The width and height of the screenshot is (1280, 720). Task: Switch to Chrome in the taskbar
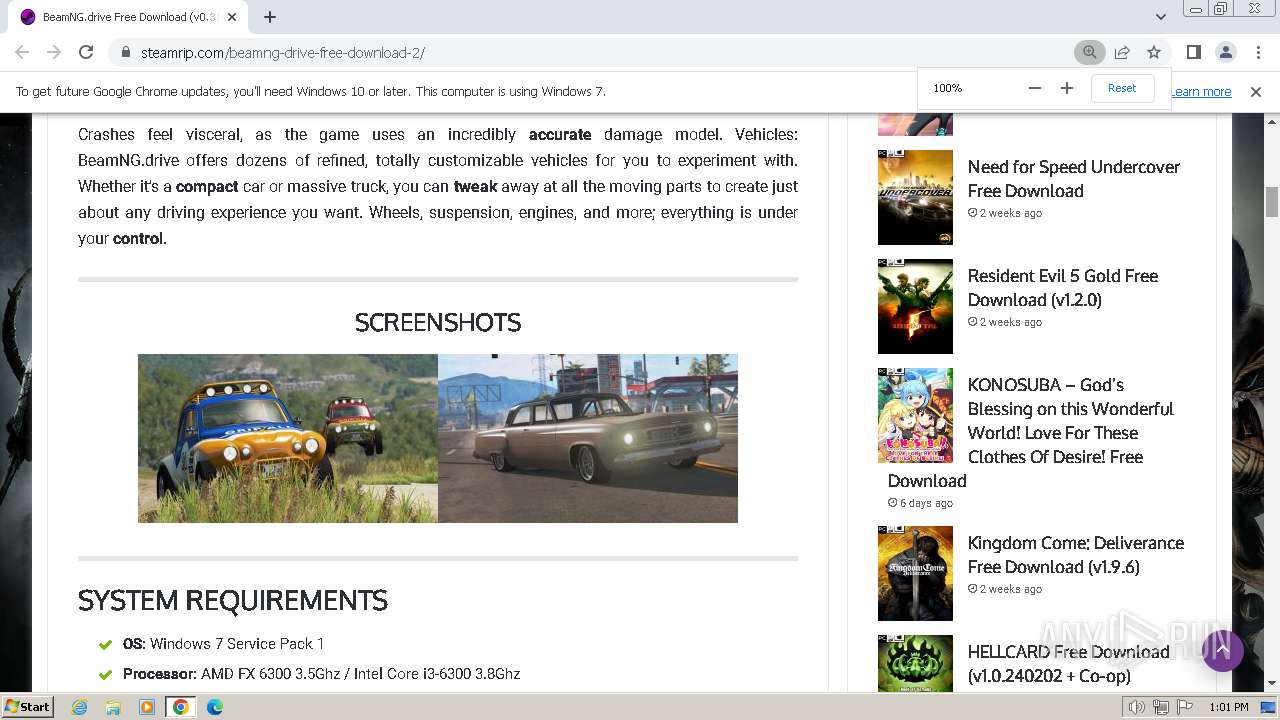pyautogui.click(x=180, y=707)
